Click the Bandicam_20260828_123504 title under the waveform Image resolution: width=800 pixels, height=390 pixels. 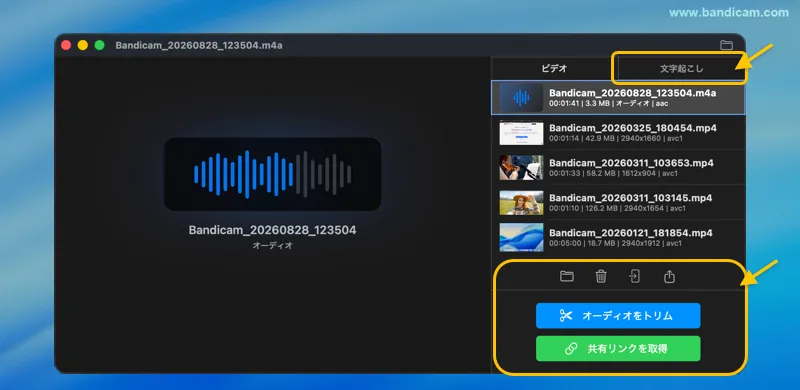click(x=272, y=230)
